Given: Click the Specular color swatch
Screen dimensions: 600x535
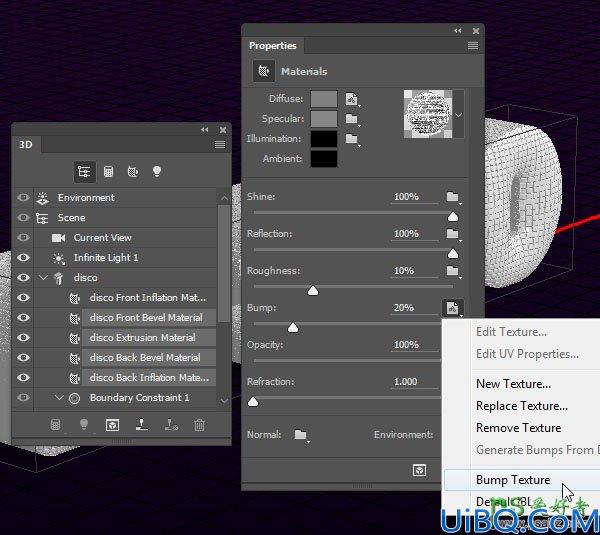Looking at the screenshot, I should [324, 119].
